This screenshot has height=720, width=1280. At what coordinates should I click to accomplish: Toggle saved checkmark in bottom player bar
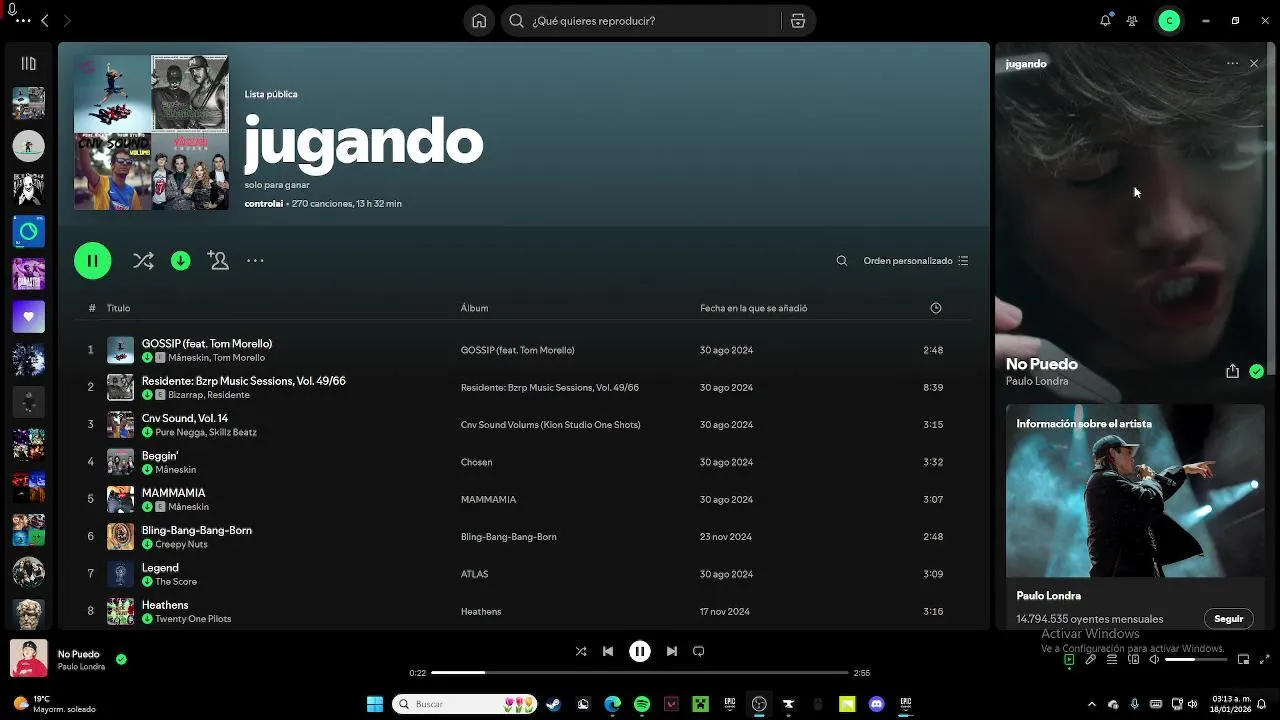[x=121, y=660]
